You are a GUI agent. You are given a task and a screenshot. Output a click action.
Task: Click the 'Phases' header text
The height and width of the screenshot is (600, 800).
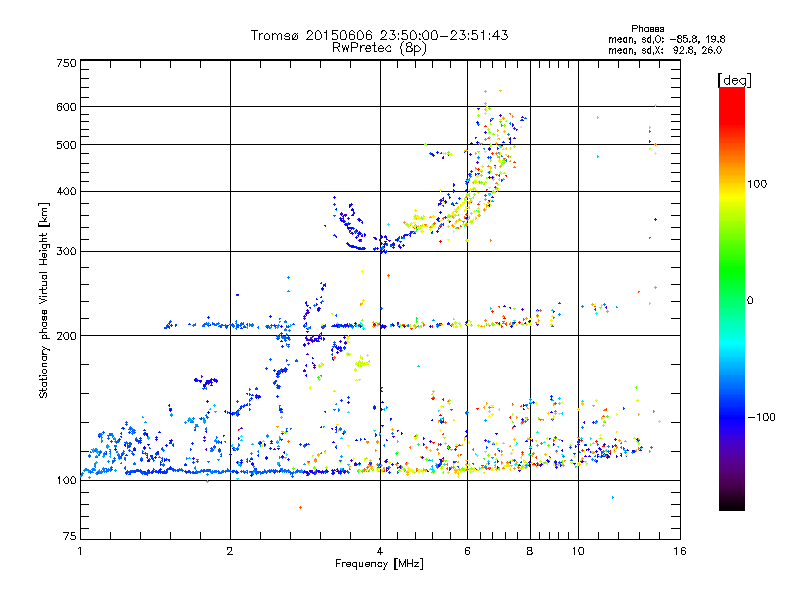click(x=647, y=29)
